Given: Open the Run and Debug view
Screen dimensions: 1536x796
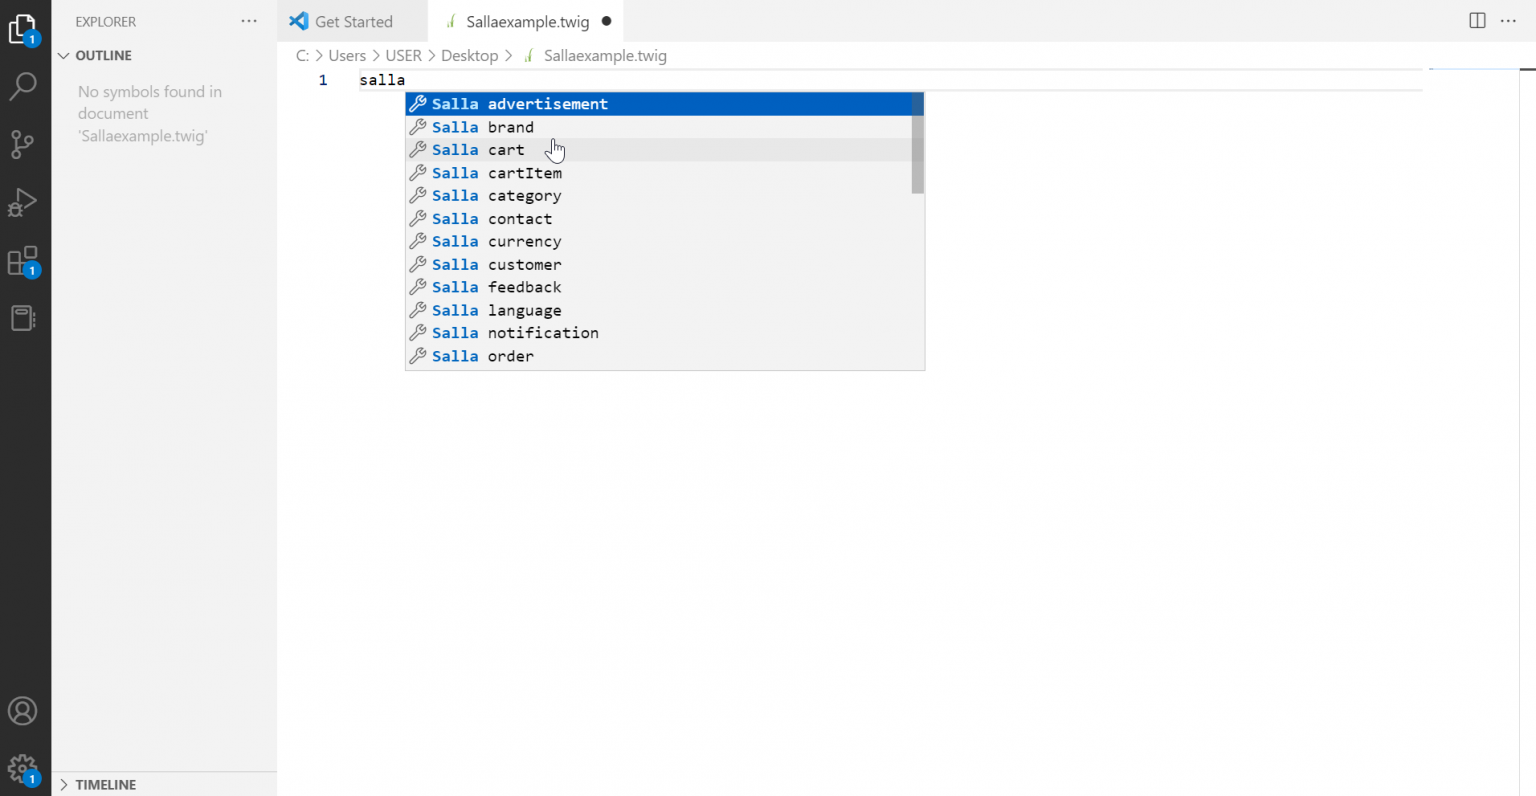Looking at the screenshot, I should pos(24,203).
